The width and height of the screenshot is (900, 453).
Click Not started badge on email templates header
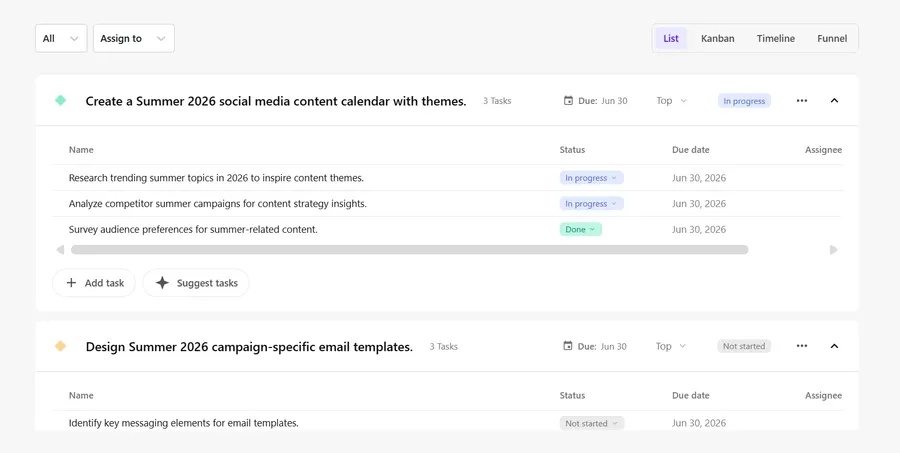coord(744,346)
